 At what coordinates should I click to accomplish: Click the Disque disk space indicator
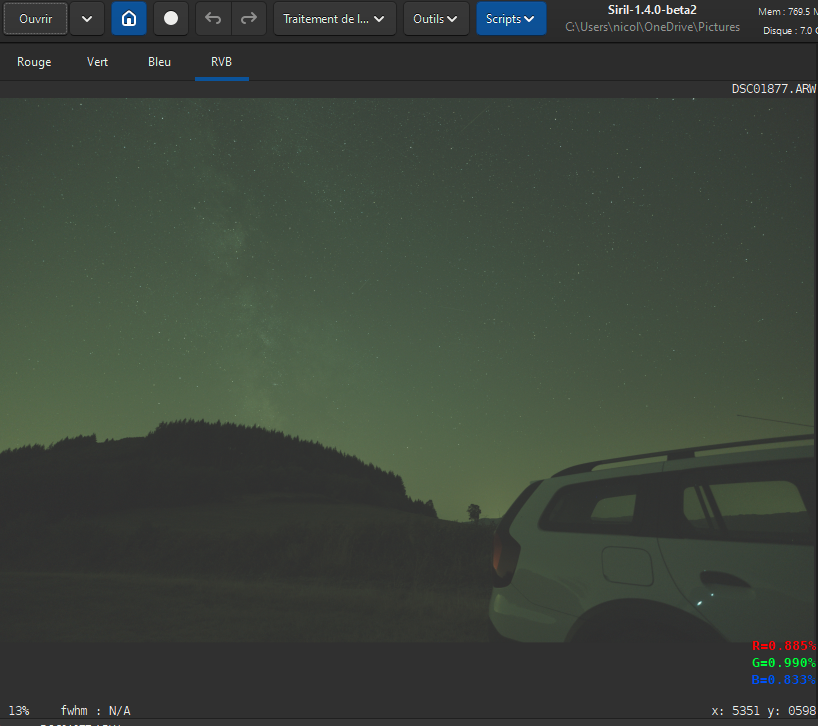790,31
